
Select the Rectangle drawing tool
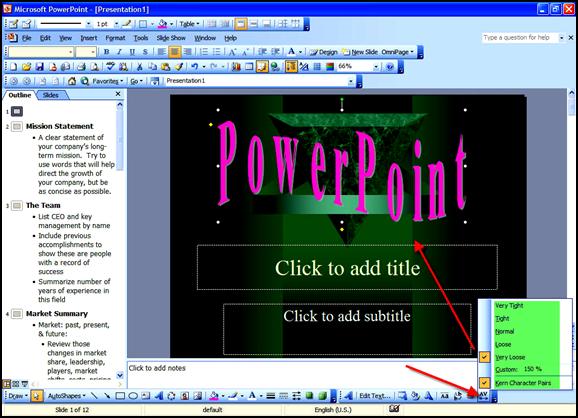[x=120, y=396]
